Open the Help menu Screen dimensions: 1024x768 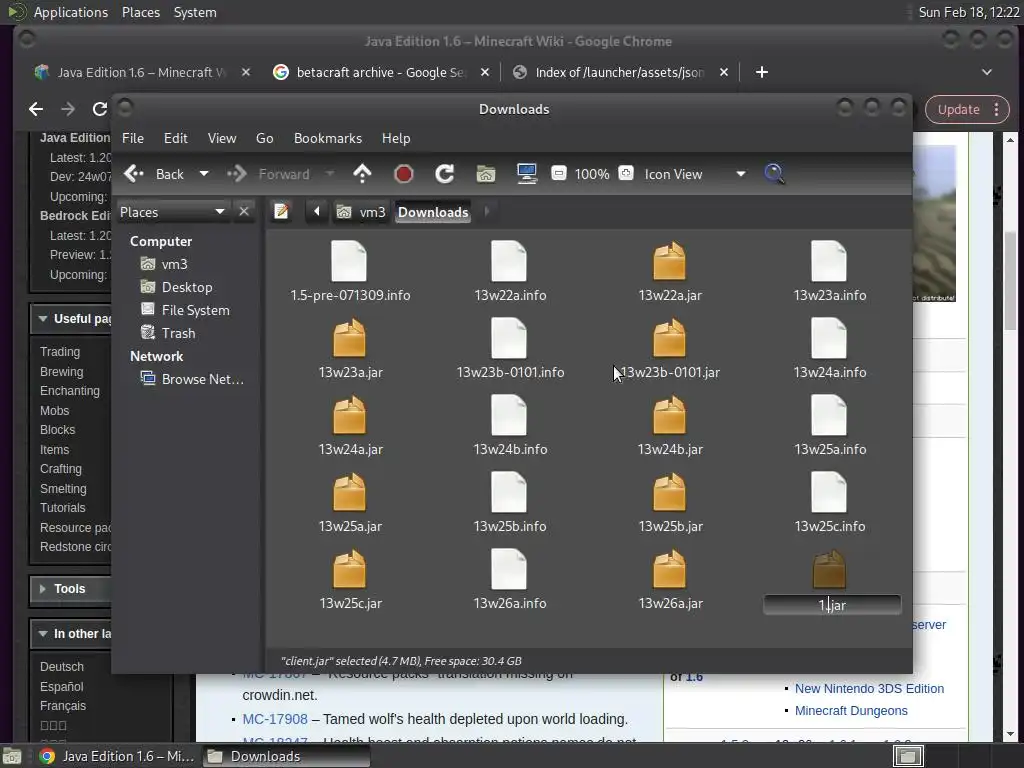click(x=396, y=138)
